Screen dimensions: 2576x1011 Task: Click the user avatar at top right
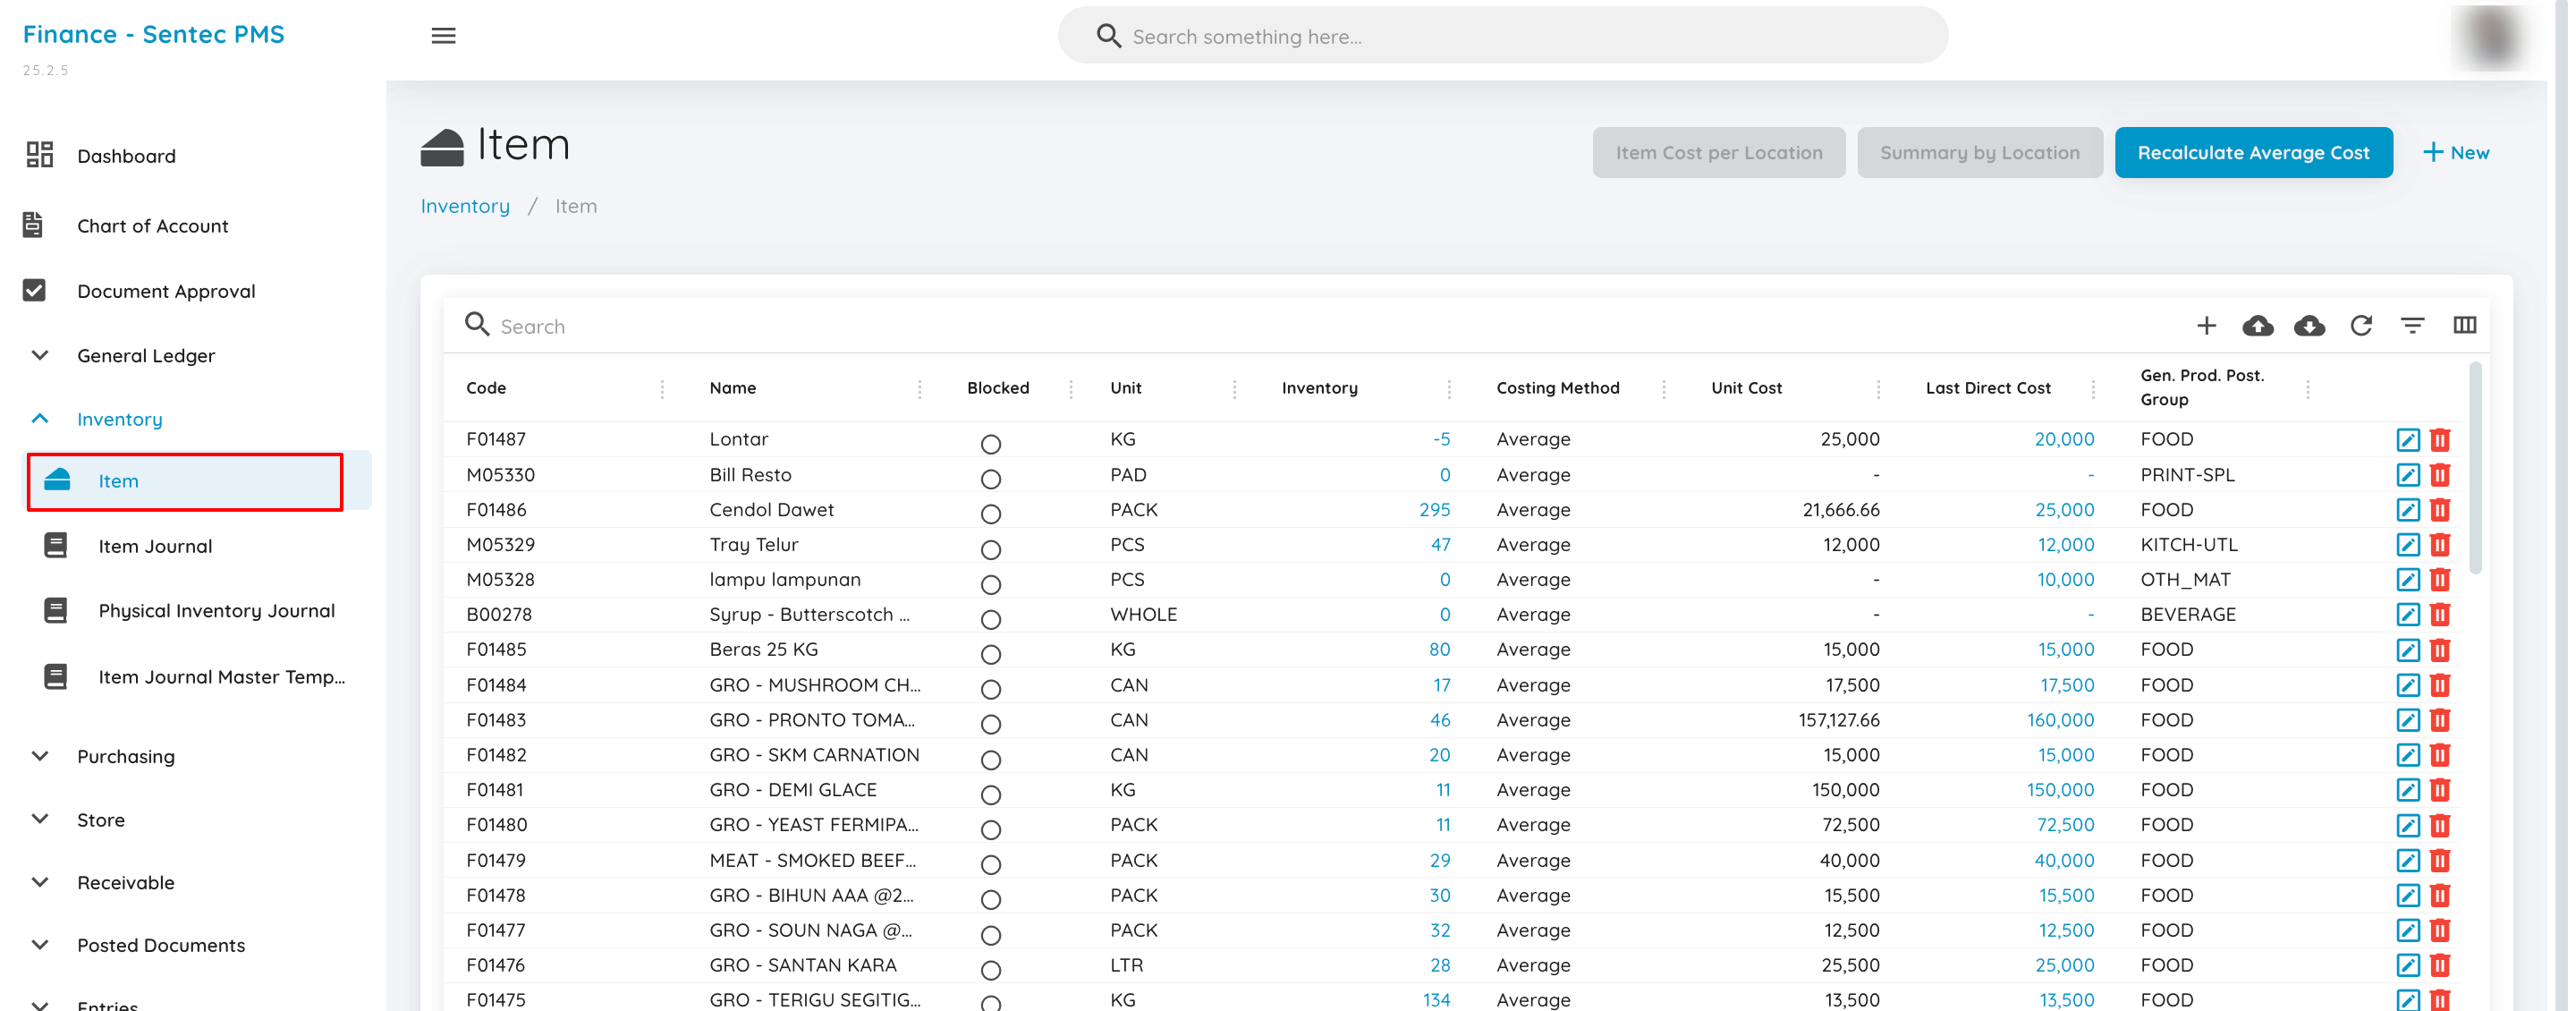tap(2493, 36)
